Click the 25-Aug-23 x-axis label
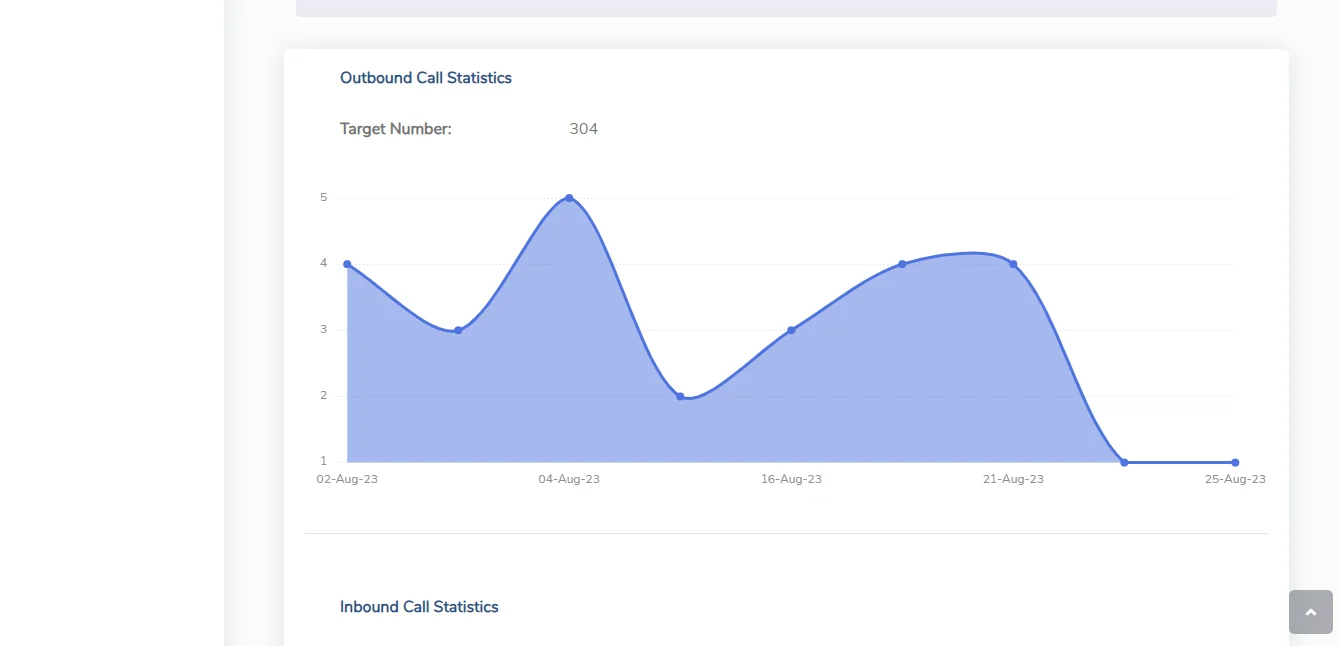1340x646 pixels. pyautogui.click(x=1235, y=479)
